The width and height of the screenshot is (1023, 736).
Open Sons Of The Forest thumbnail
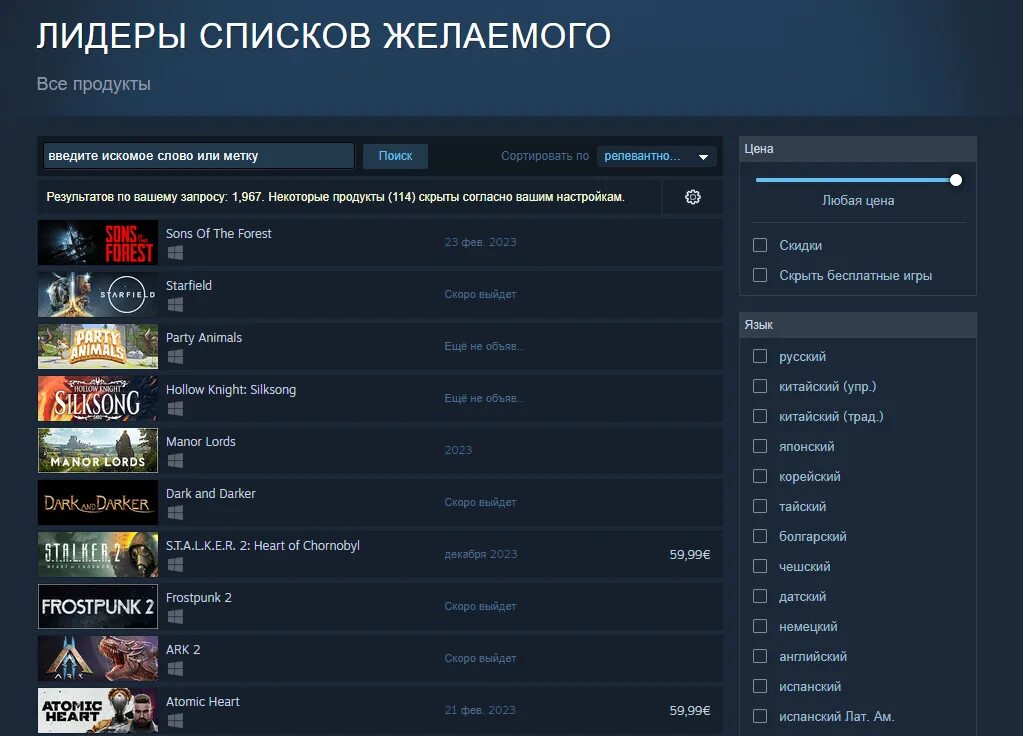pos(98,242)
